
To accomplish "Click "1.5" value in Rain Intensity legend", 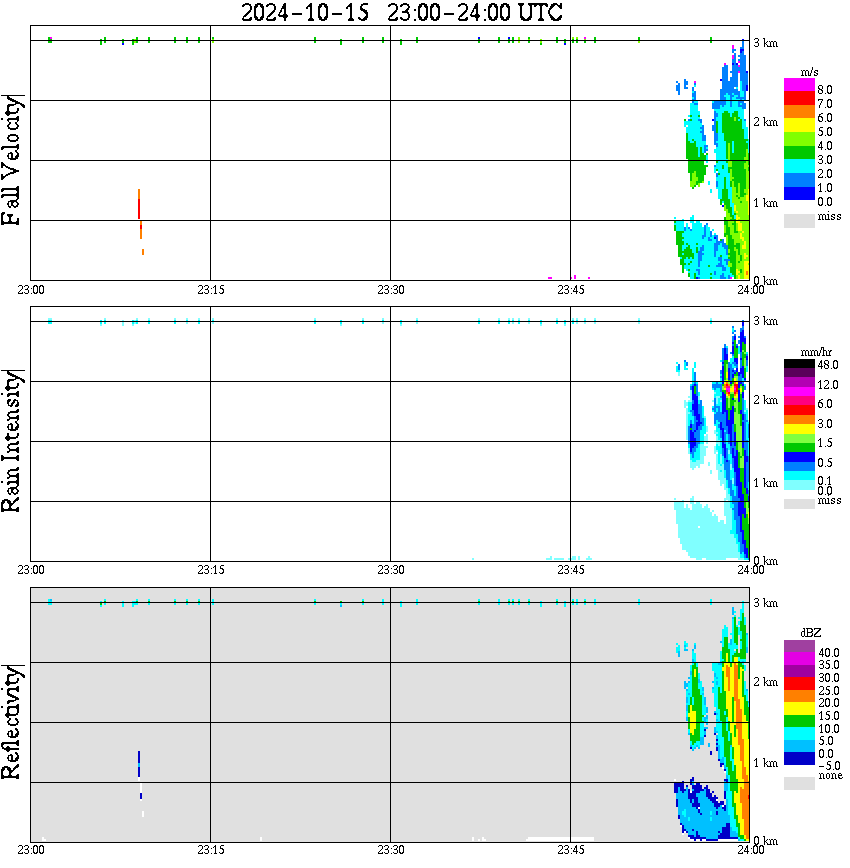I will tap(825, 442).
